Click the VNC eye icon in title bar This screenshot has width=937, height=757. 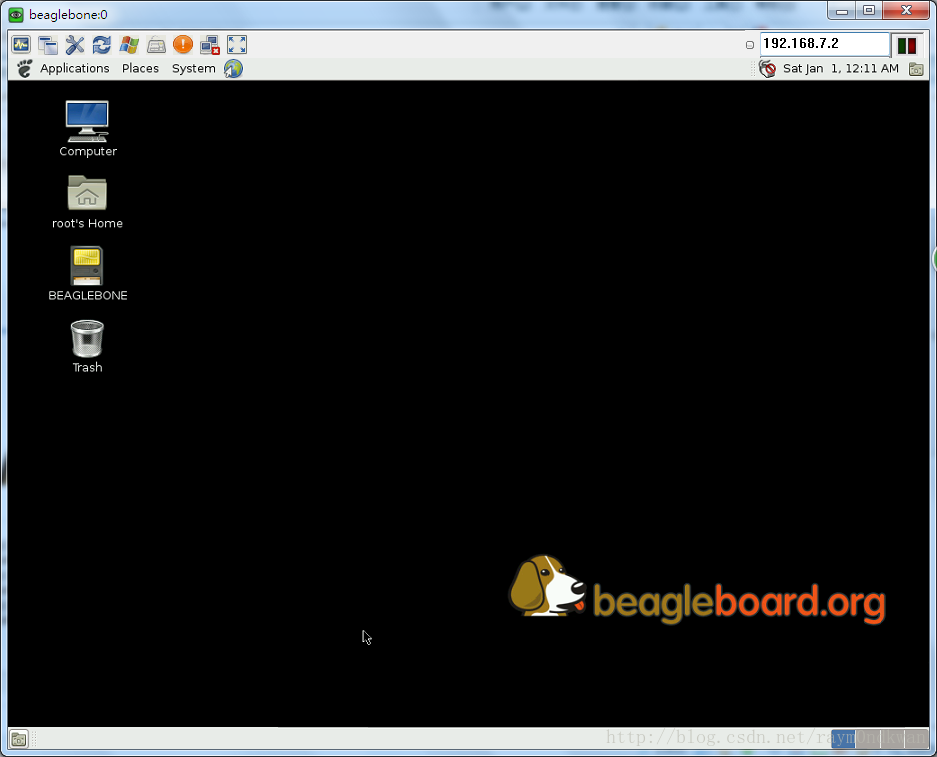click(16, 14)
